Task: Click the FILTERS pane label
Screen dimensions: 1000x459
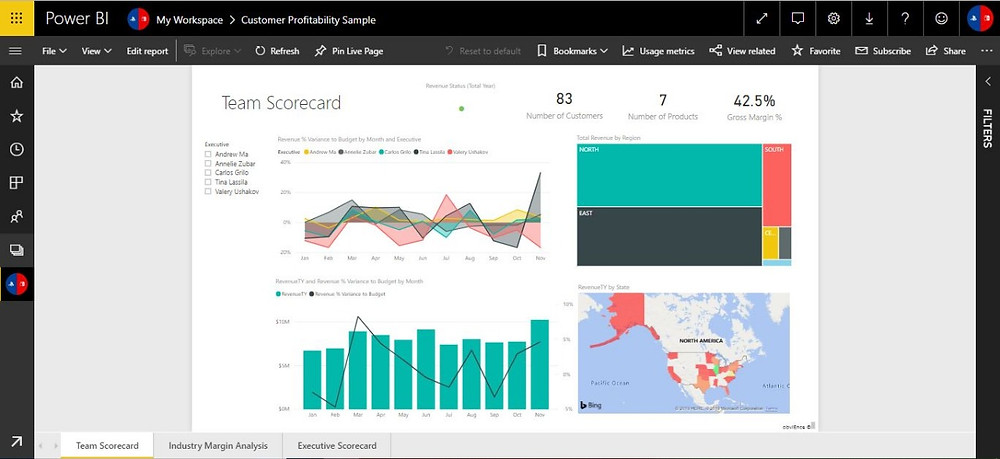Action: [987, 128]
